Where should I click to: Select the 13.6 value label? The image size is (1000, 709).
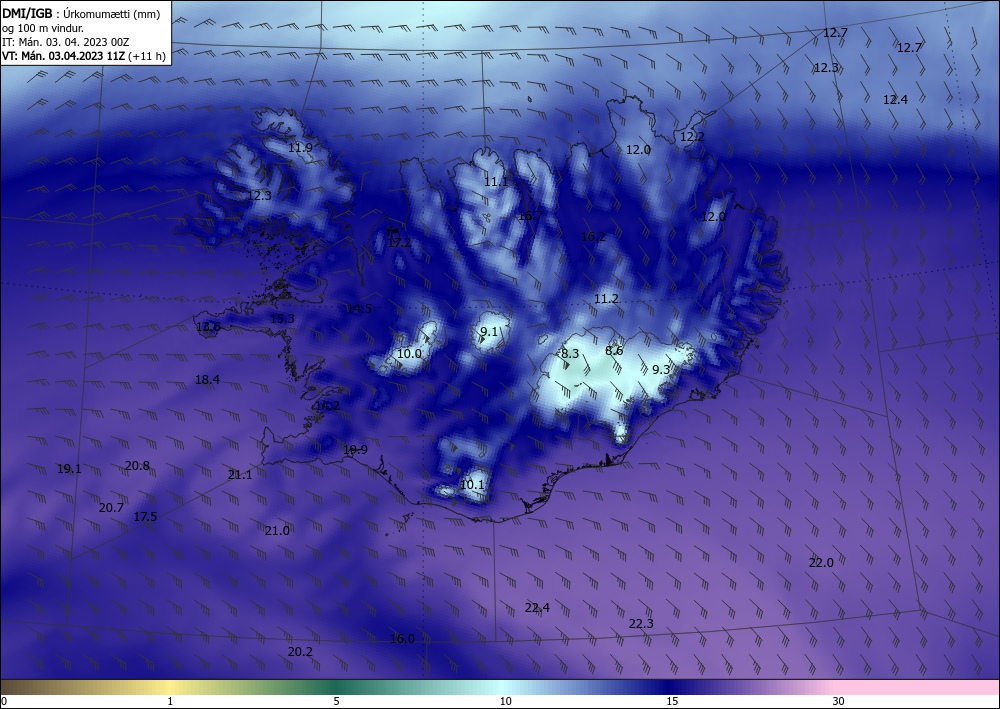click(209, 326)
